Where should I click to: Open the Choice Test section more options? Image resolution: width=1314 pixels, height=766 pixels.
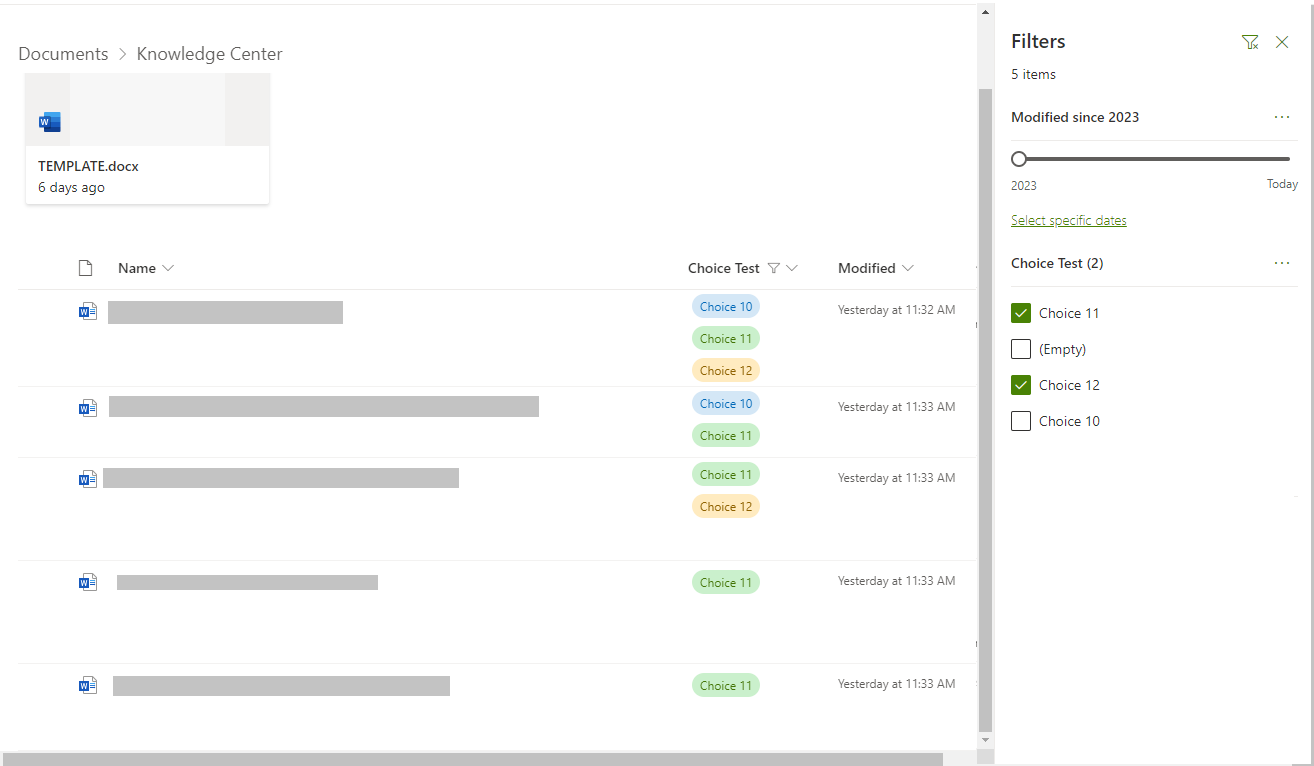click(1282, 263)
